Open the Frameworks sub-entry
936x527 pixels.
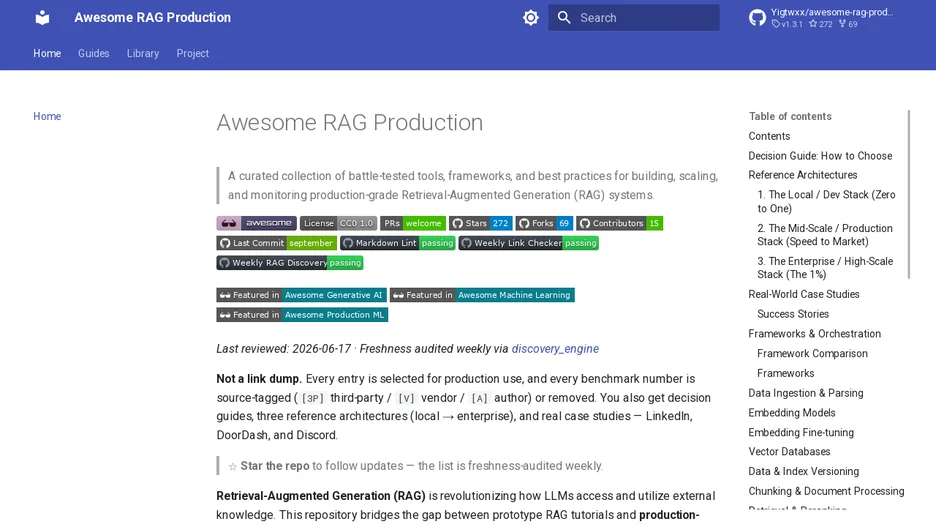point(786,373)
